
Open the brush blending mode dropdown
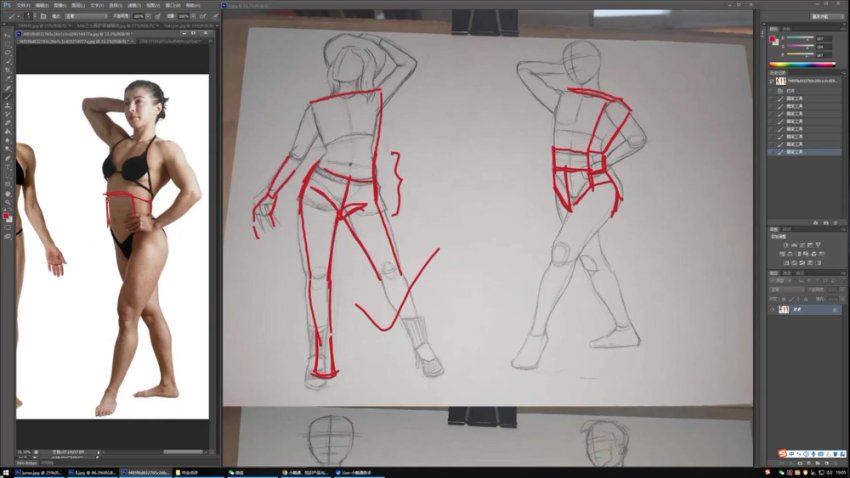86,16
